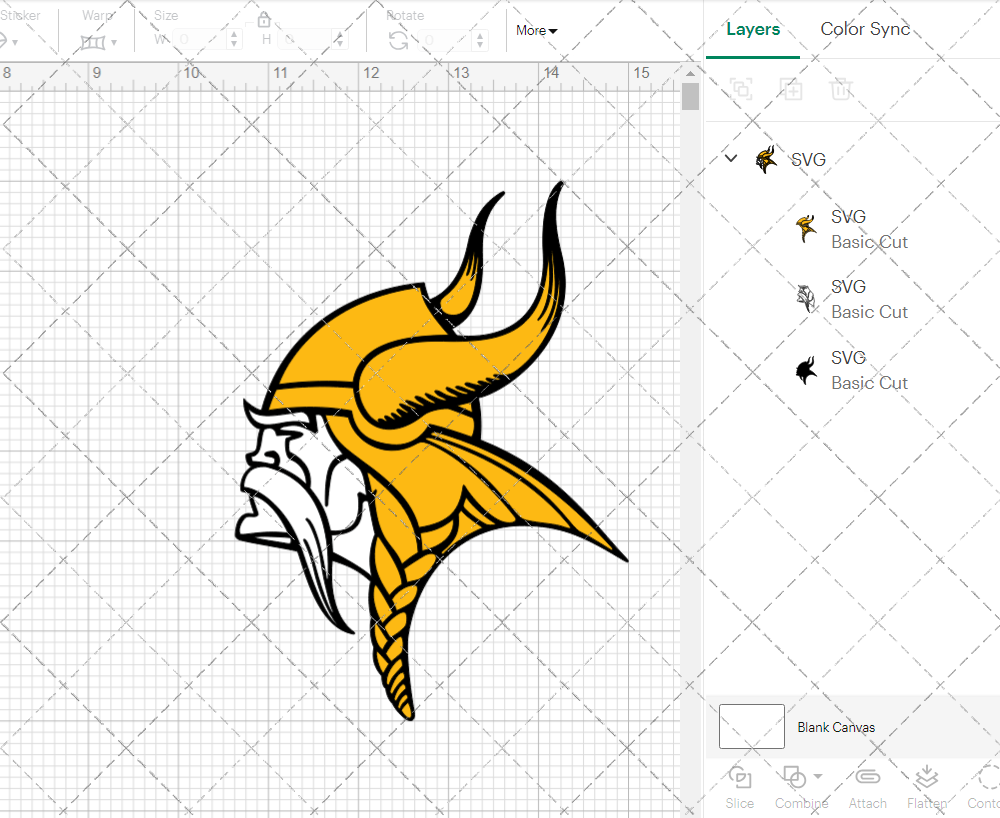Open the More dropdown menu

pos(537,31)
